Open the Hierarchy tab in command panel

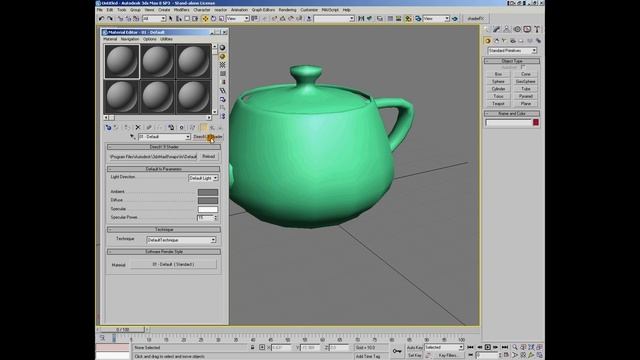click(x=507, y=29)
